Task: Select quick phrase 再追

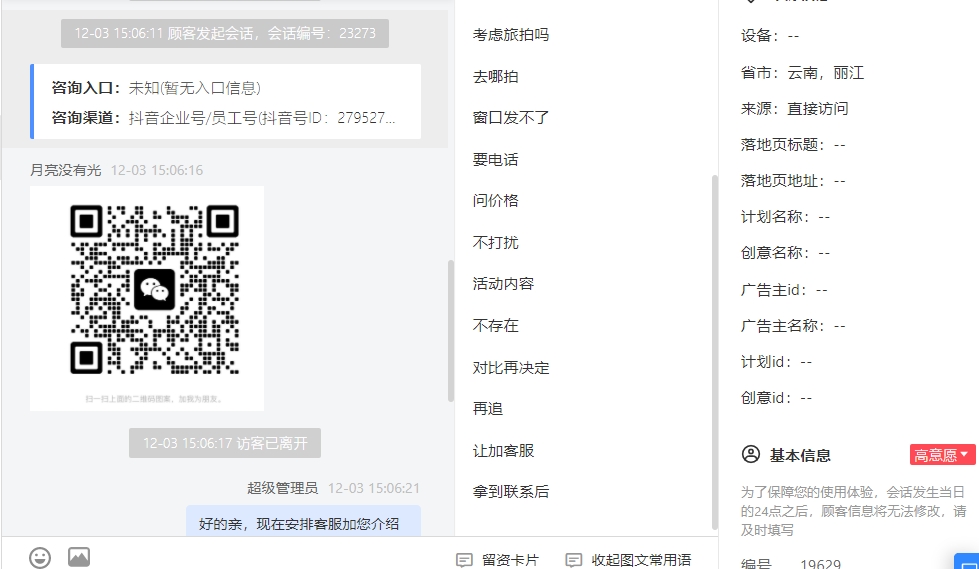Action: 488,408
